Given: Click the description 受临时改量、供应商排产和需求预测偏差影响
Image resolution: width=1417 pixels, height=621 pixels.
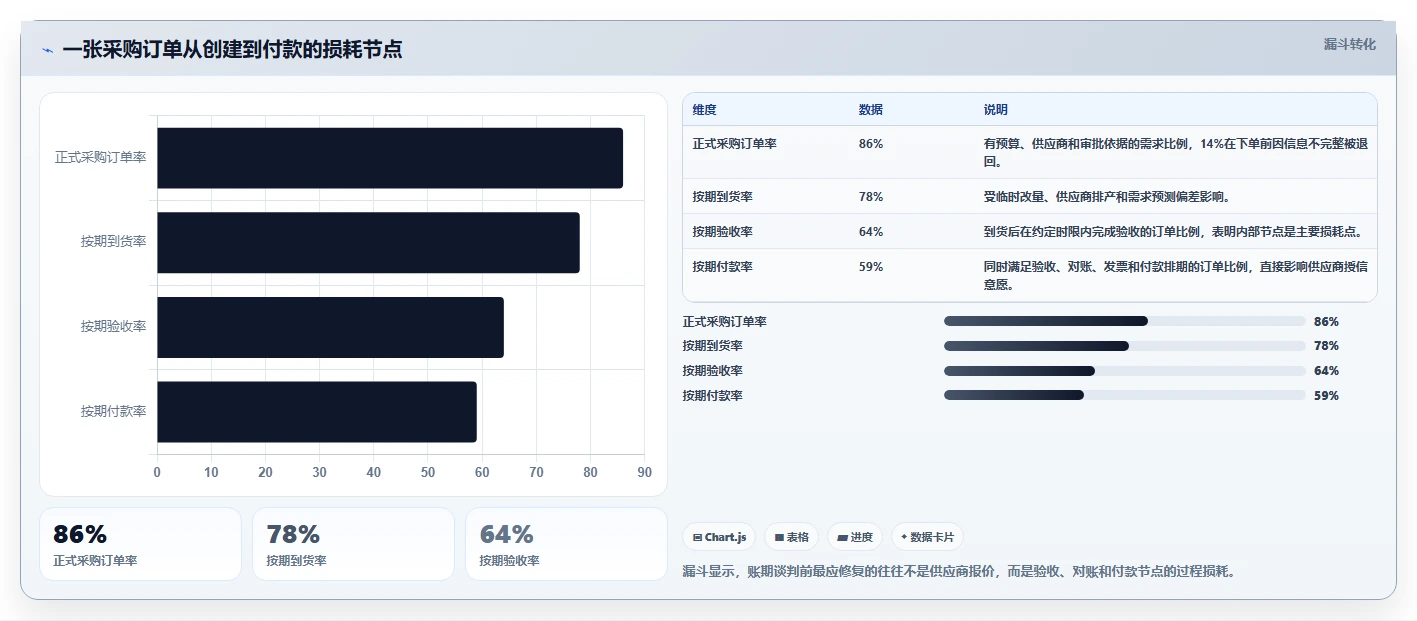Looking at the screenshot, I should pyautogui.click(x=1108, y=197).
